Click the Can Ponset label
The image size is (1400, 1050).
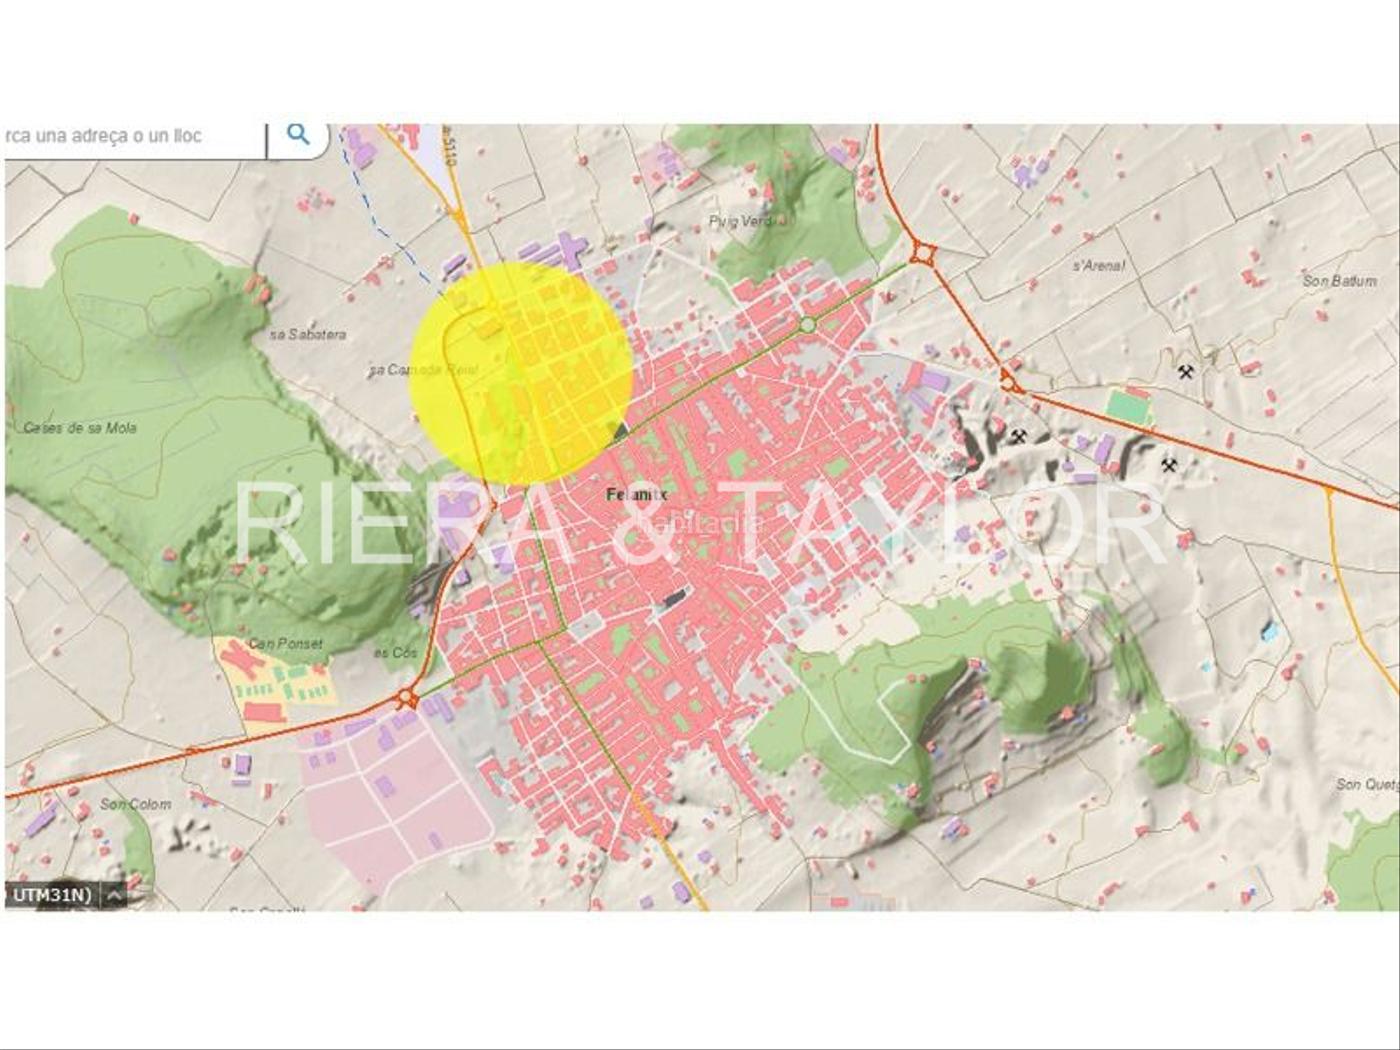(286, 644)
